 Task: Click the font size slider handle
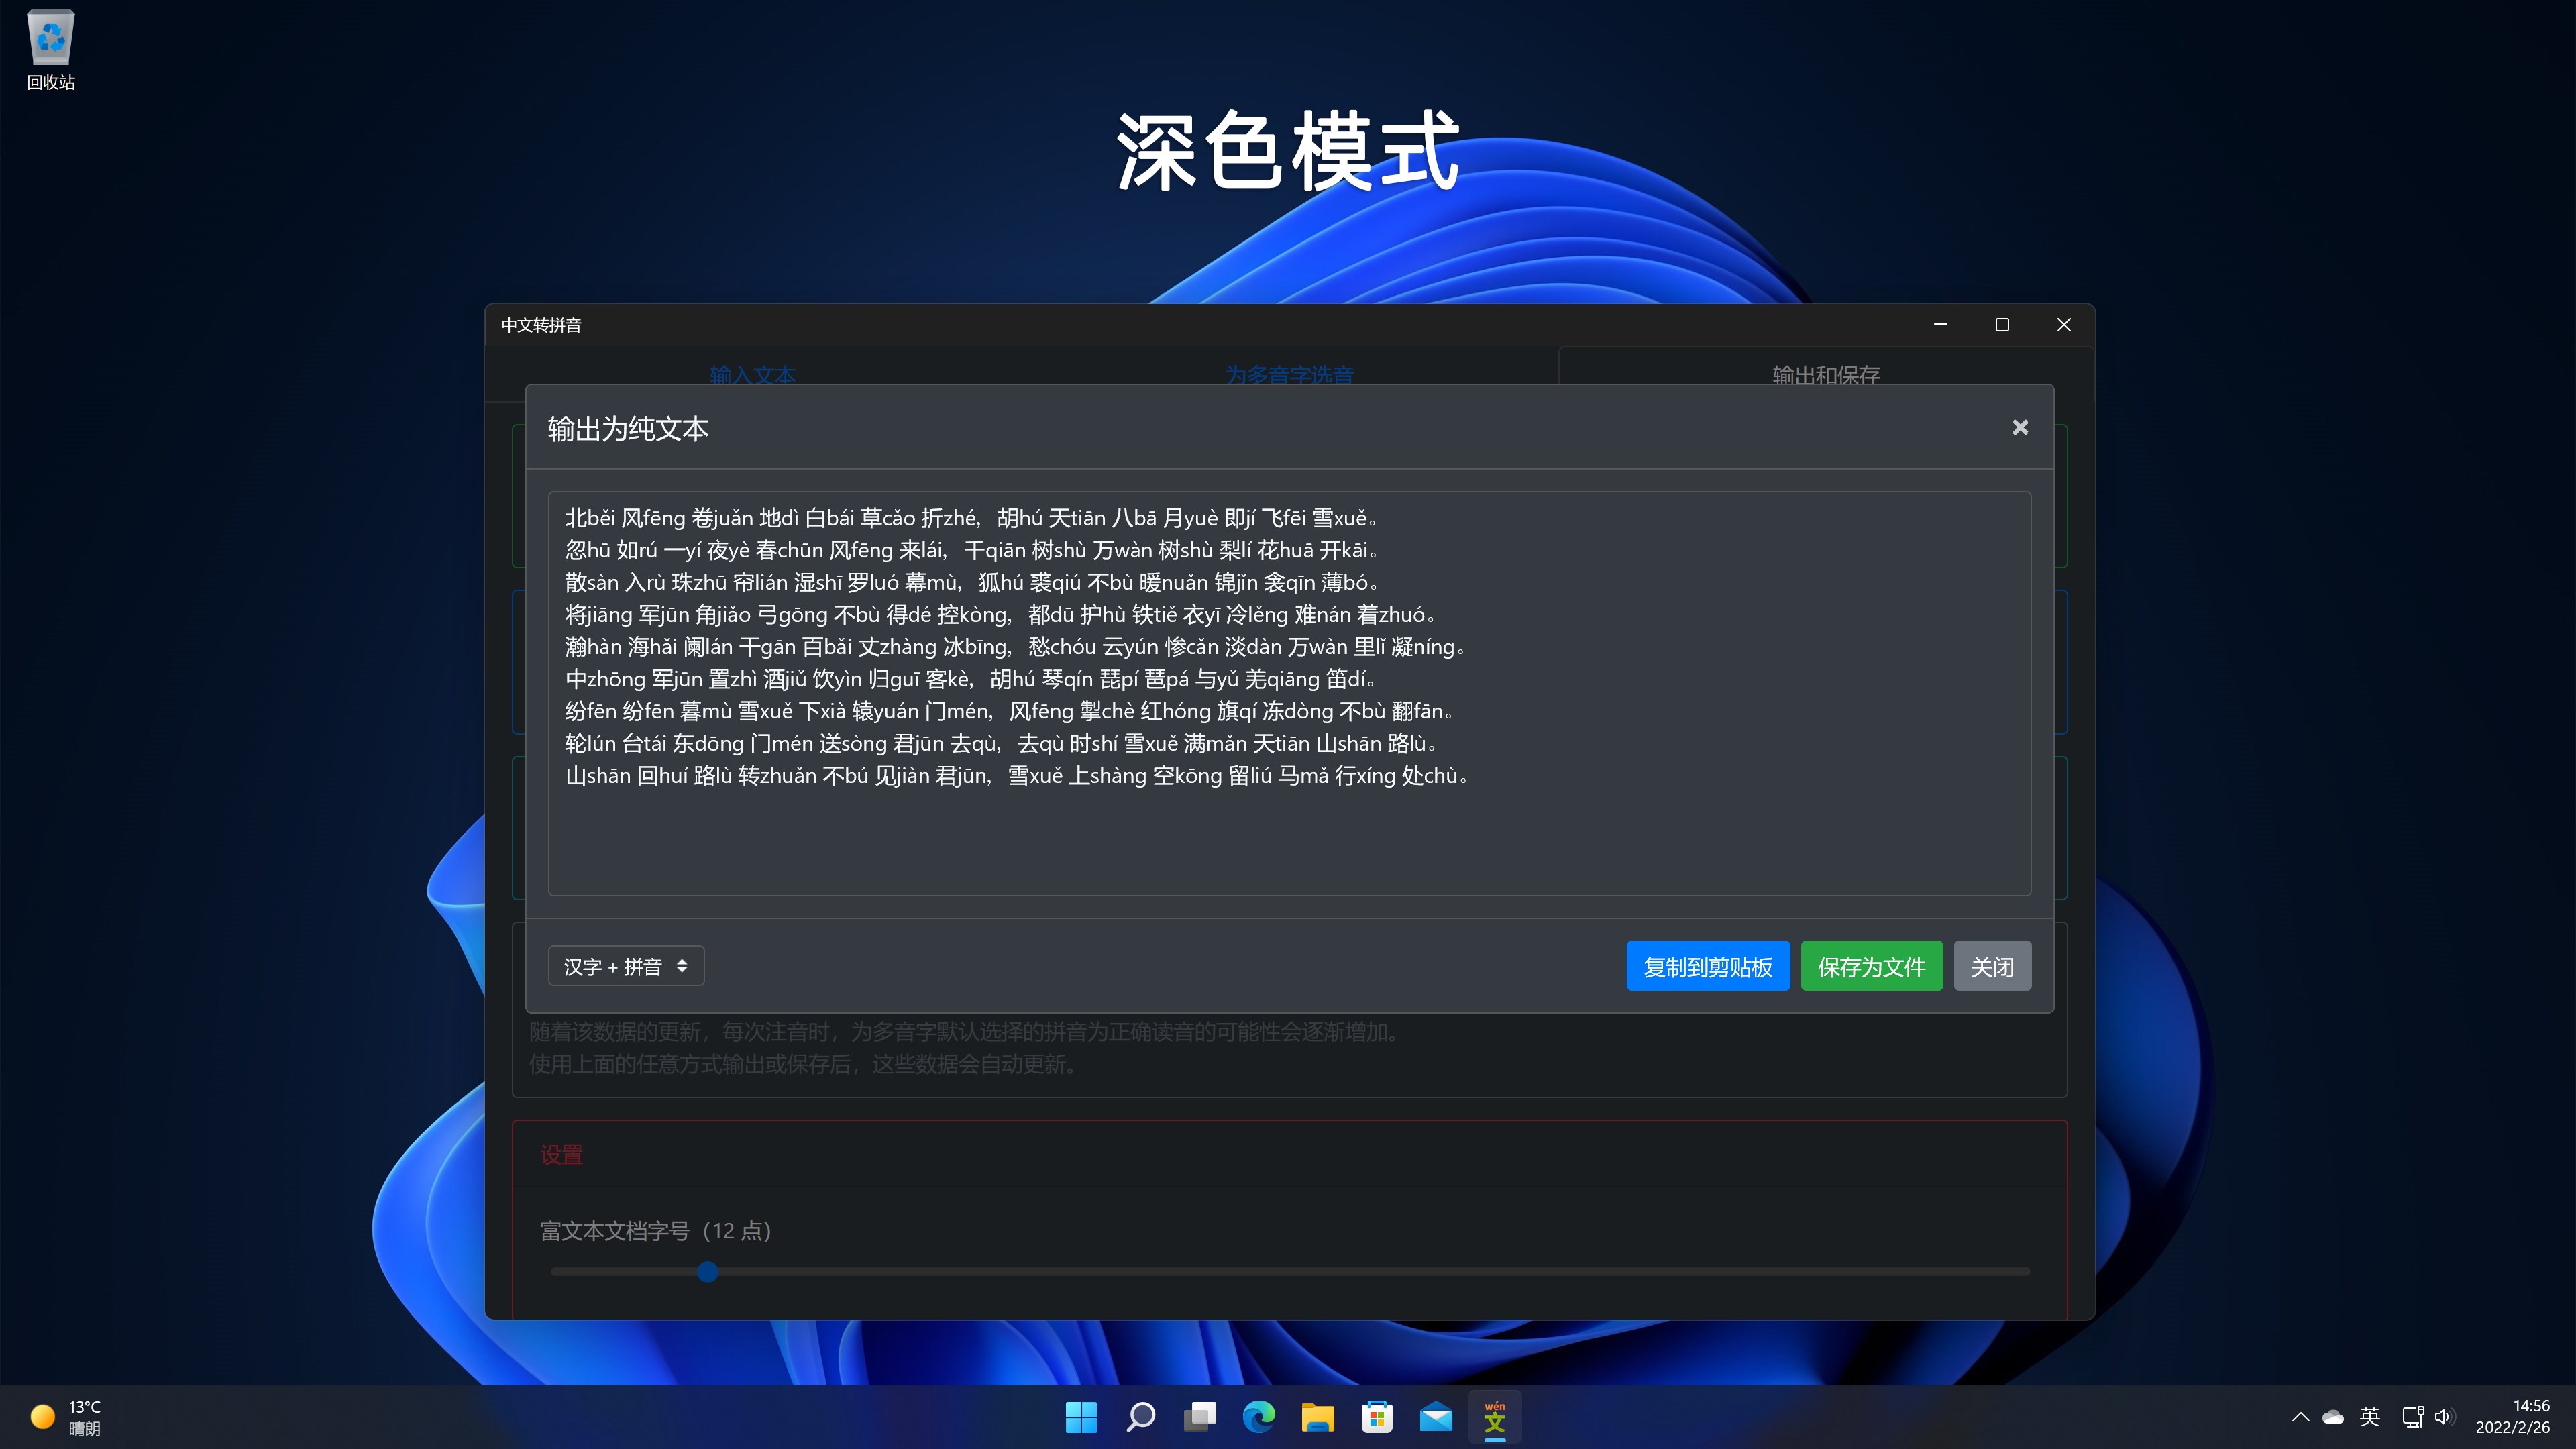[707, 1272]
